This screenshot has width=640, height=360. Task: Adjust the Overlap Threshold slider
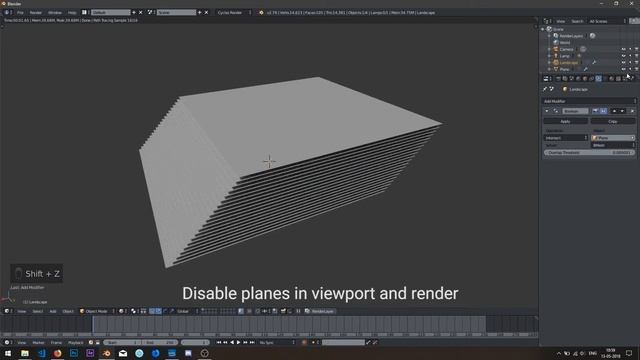point(589,153)
